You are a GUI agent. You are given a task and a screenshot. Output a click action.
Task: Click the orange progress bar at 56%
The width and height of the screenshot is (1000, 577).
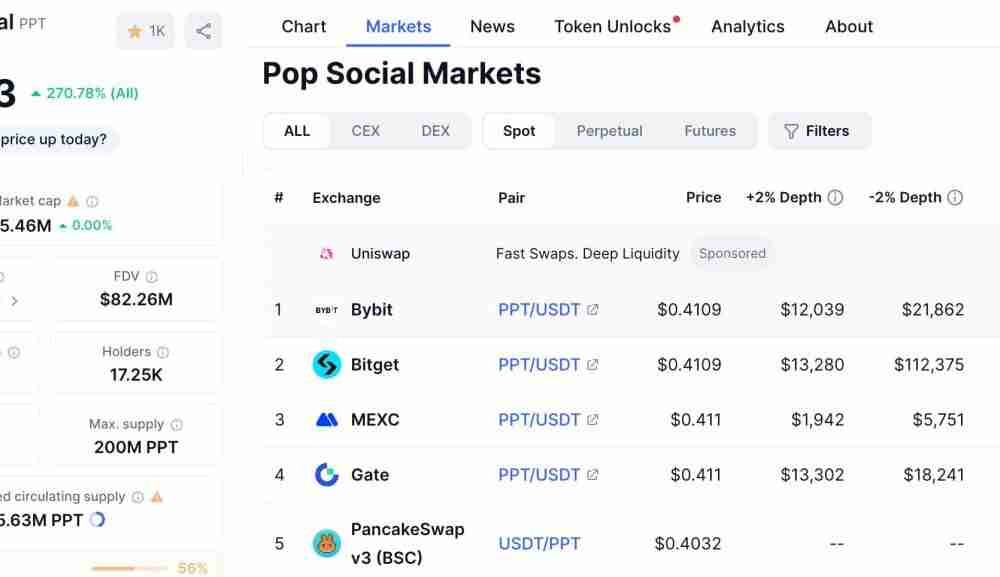point(128,568)
